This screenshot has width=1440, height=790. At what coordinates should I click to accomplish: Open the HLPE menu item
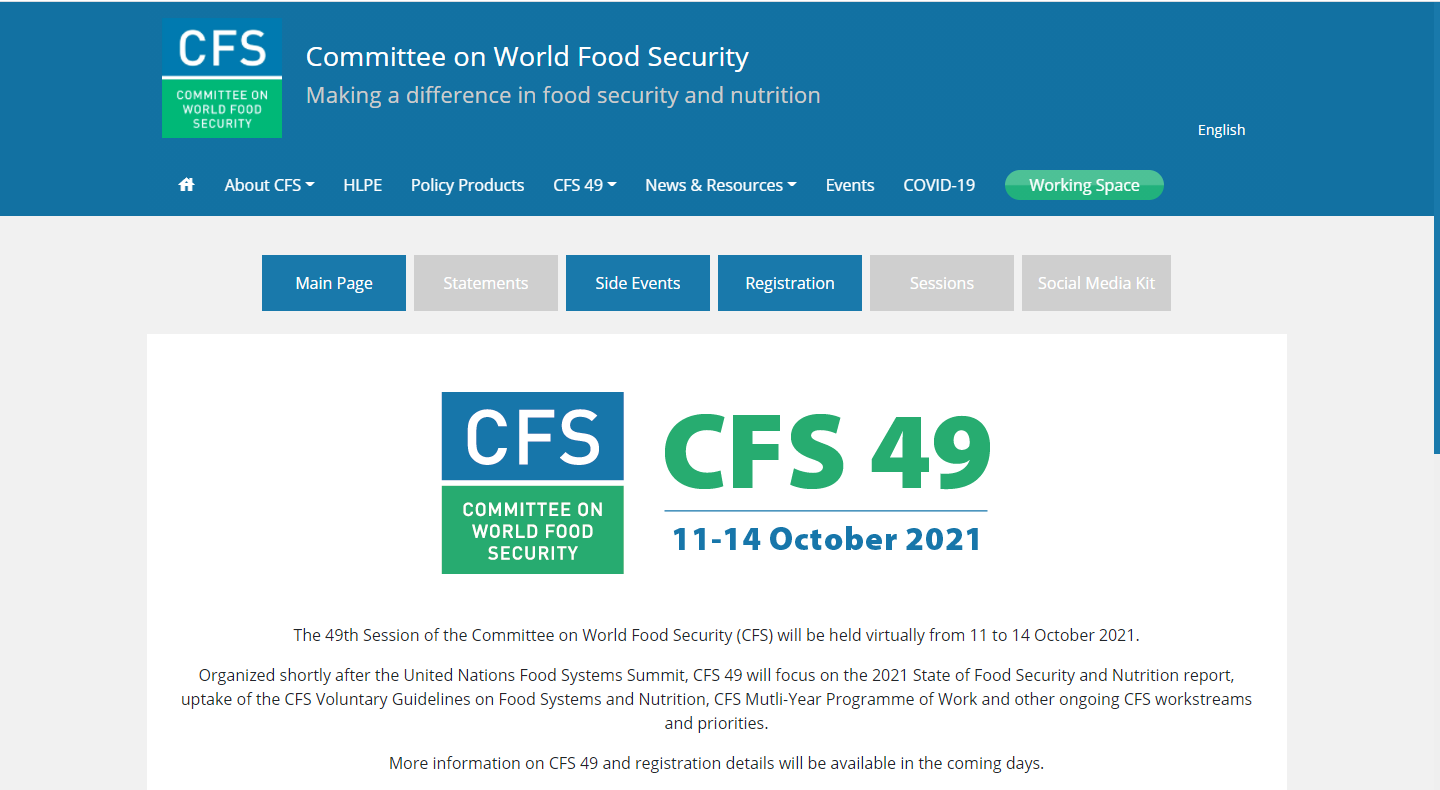point(362,185)
